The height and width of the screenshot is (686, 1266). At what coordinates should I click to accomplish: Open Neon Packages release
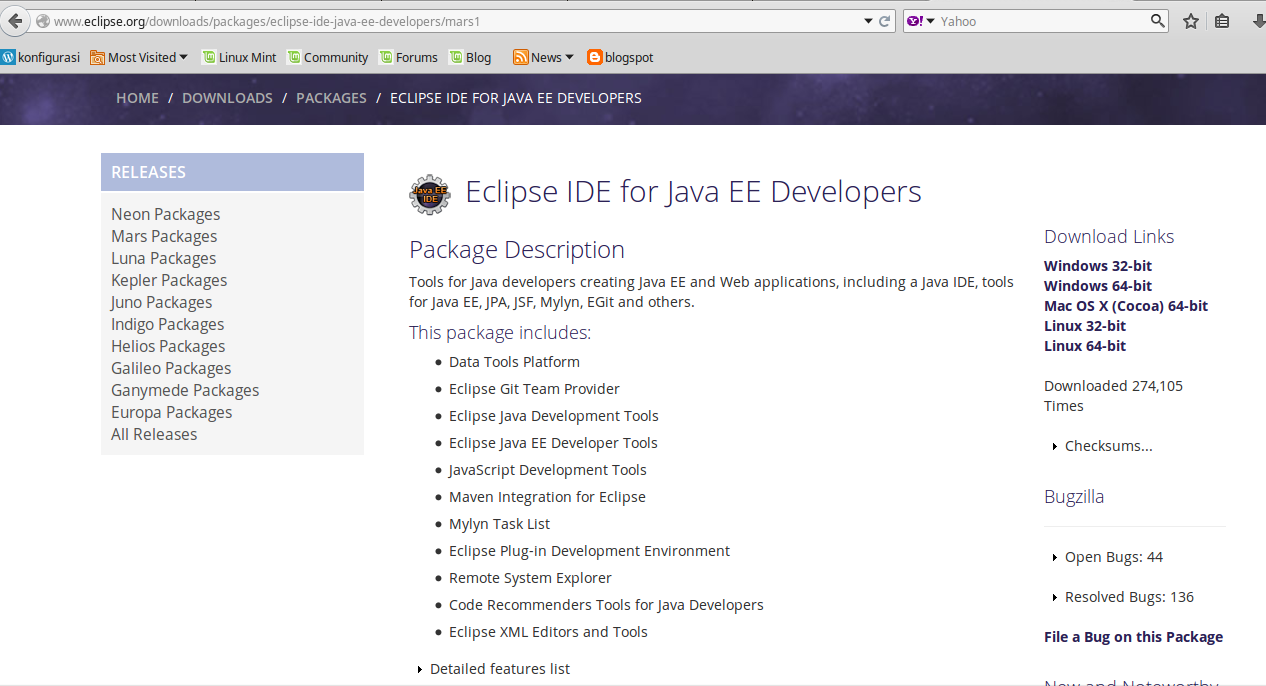[x=165, y=214]
